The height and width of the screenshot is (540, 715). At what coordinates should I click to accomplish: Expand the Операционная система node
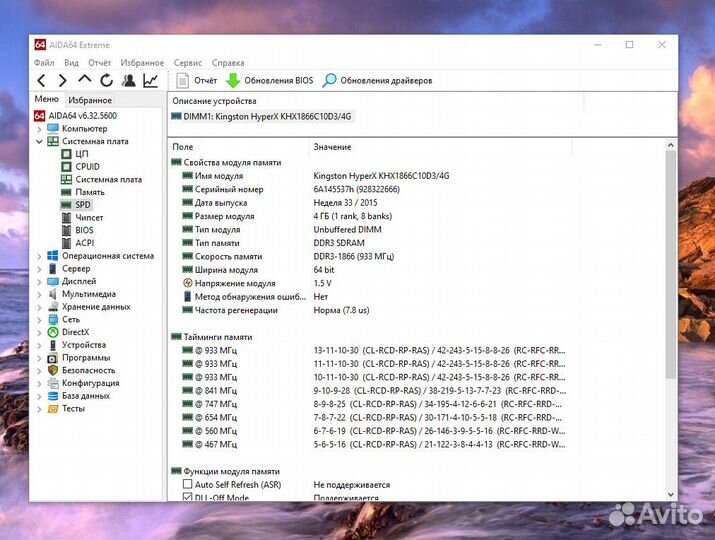(x=39, y=257)
